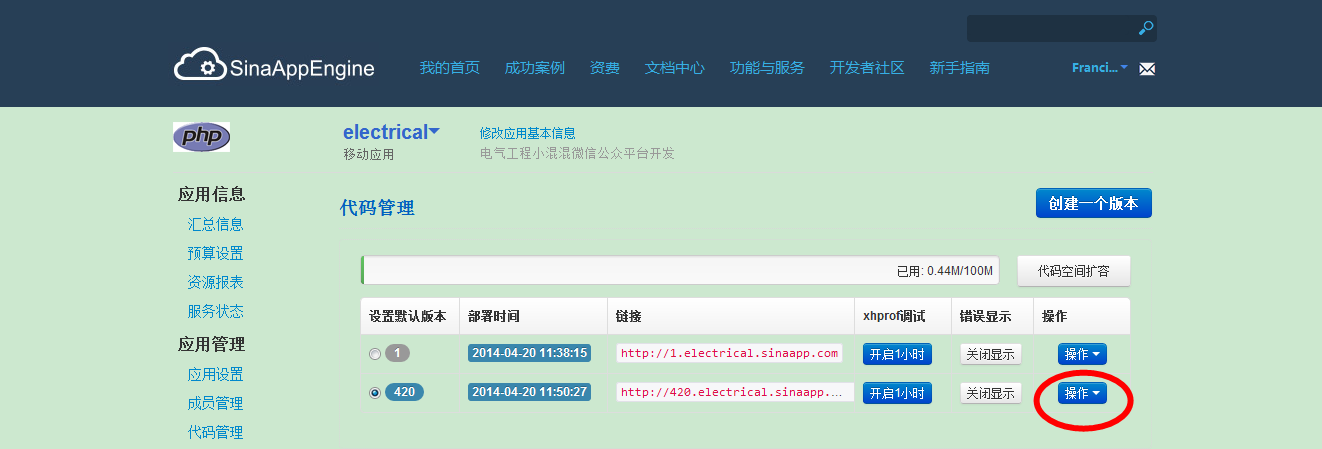Expand the Franci... user menu
The height and width of the screenshot is (449, 1322).
point(1100,68)
